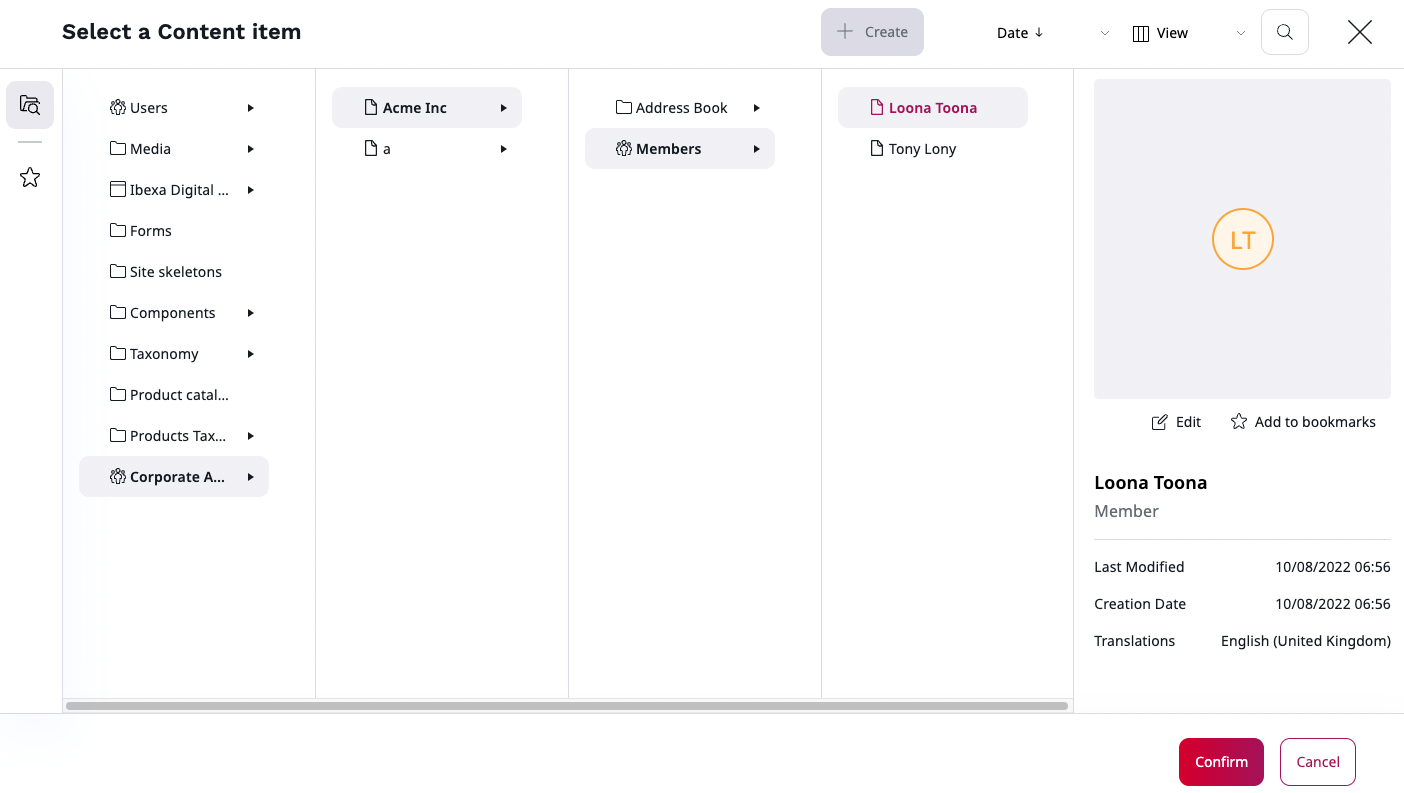Click the horizontal scrollbar below the columns
Viewport: 1404px width, 793px height.
566,706
